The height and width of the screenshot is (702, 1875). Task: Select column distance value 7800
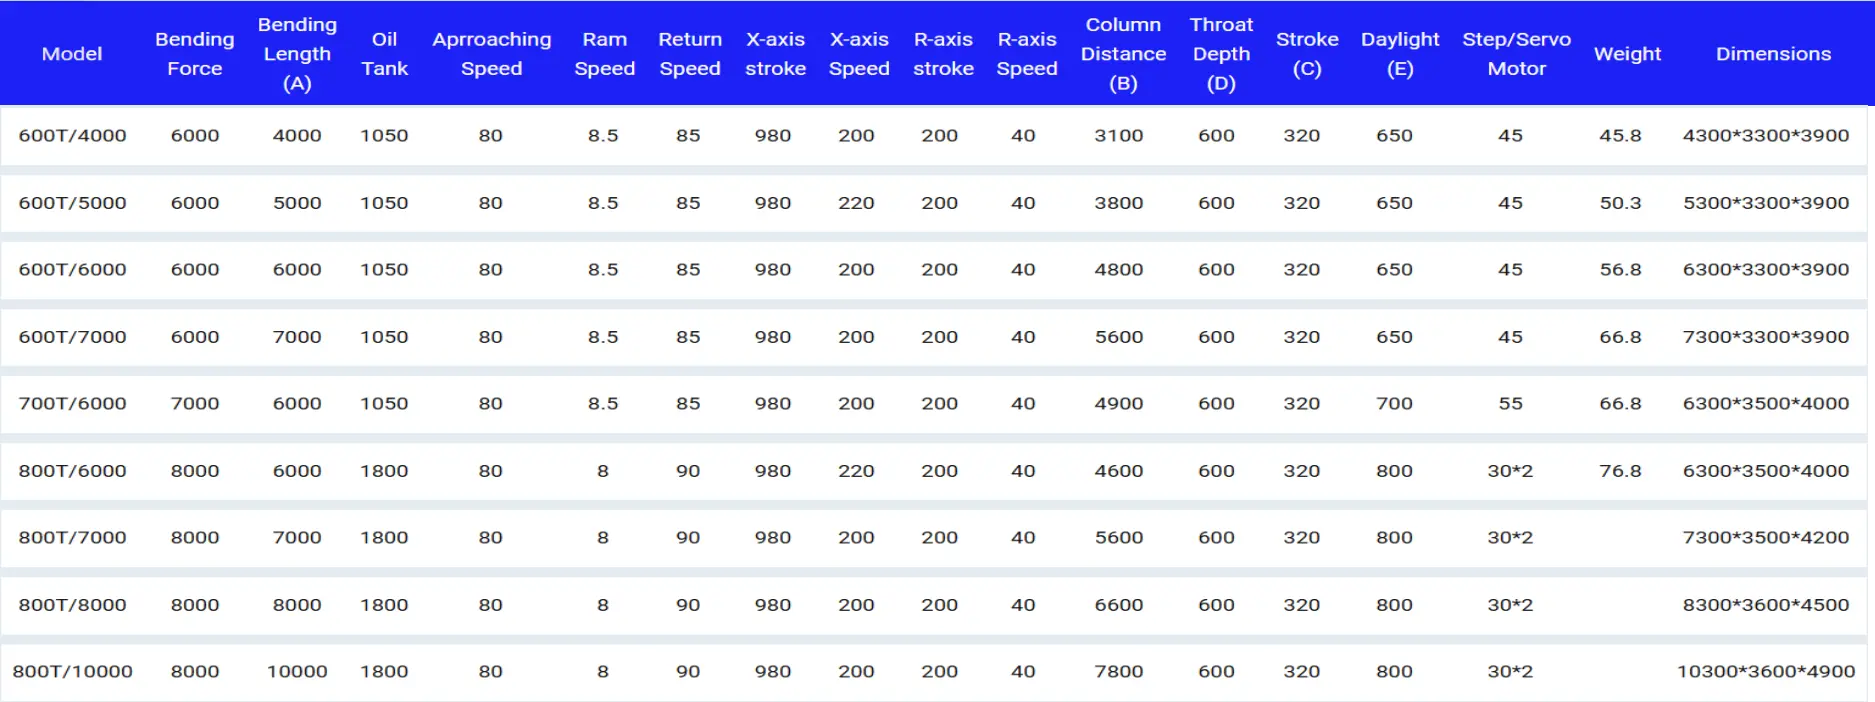tap(1119, 672)
